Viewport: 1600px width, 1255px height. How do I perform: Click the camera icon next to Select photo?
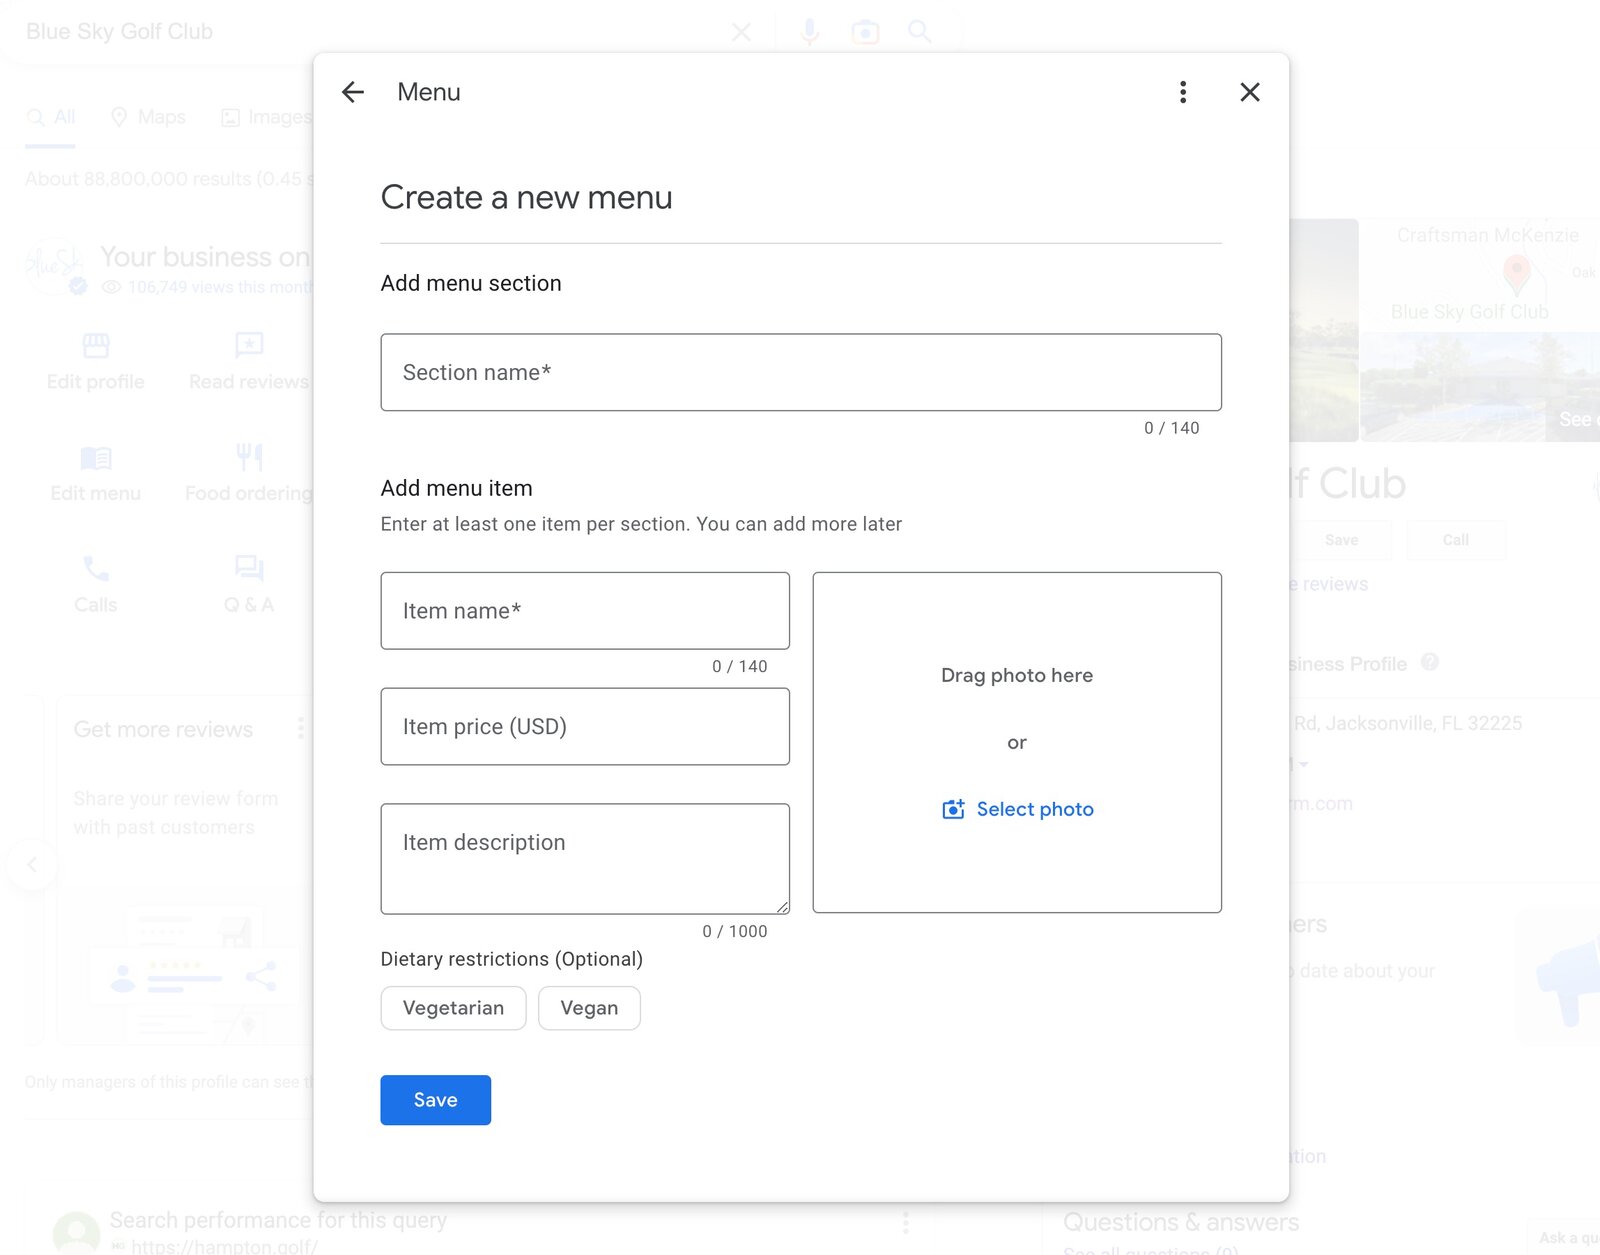coord(953,809)
